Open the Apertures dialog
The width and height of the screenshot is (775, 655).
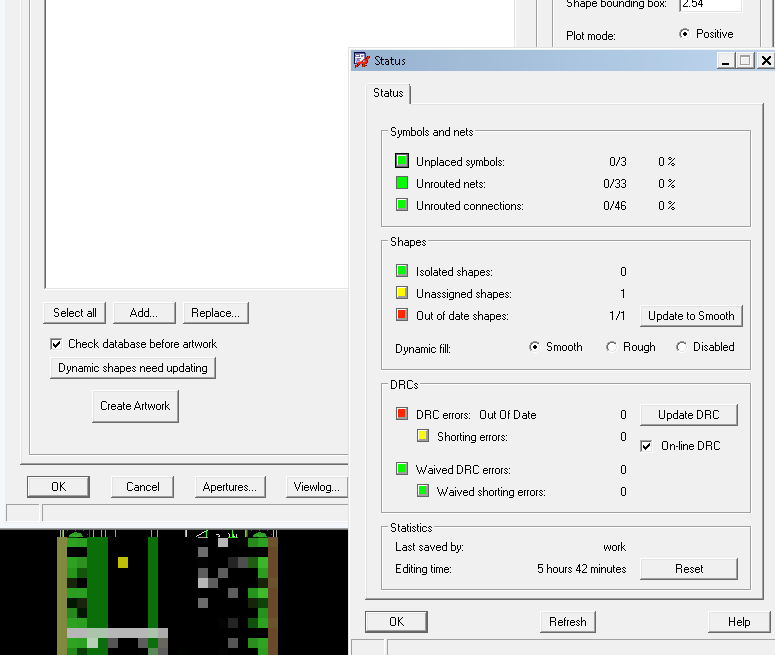tap(231, 487)
